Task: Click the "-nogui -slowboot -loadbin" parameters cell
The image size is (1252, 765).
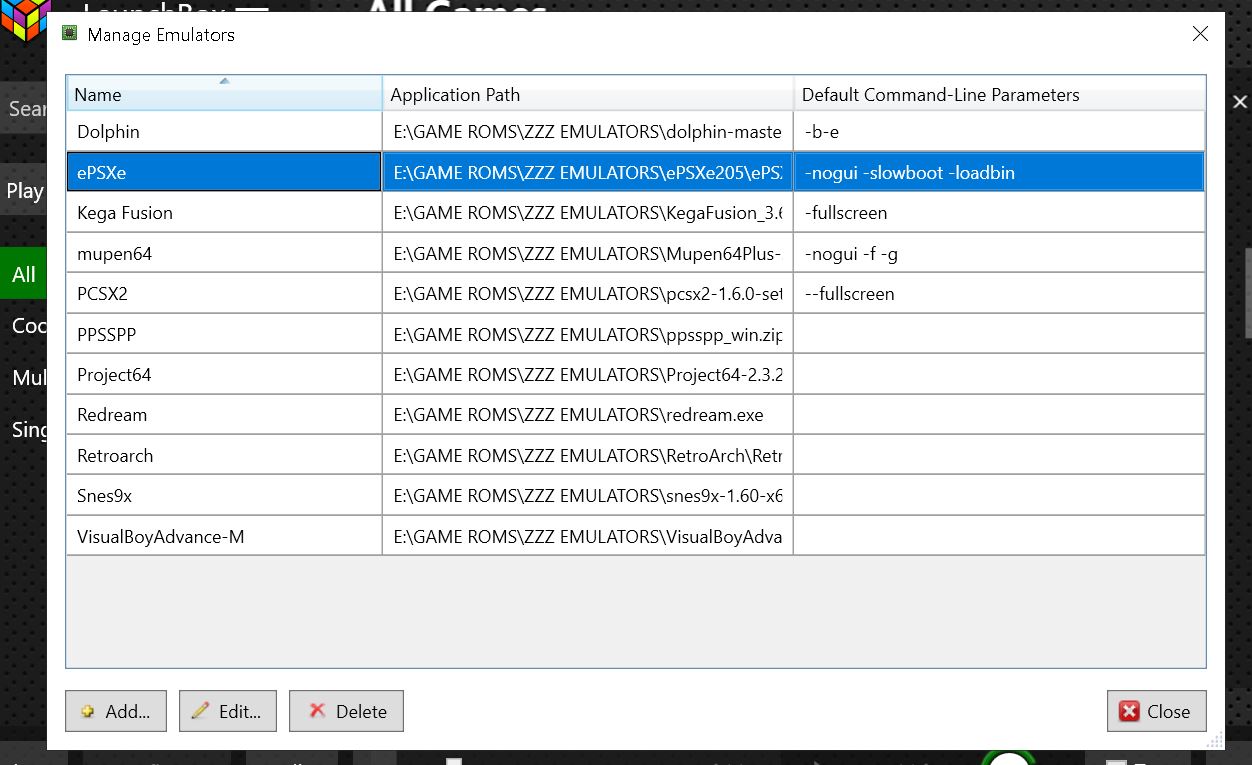Action: [x=999, y=172]
